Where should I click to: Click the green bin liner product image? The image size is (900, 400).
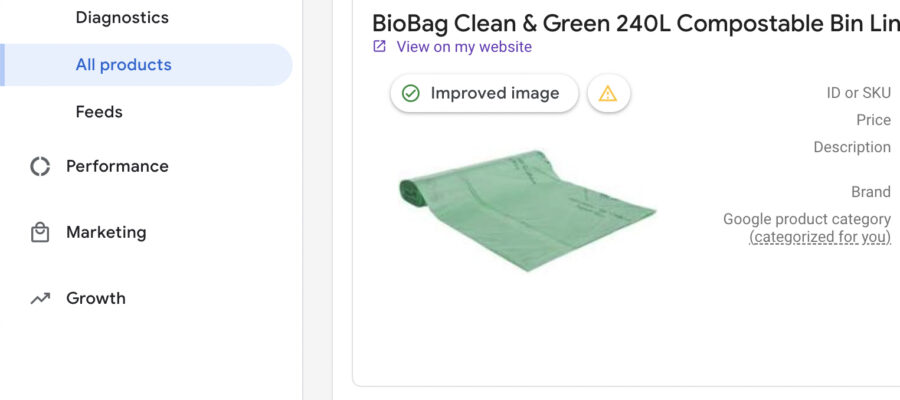point(527,208)
